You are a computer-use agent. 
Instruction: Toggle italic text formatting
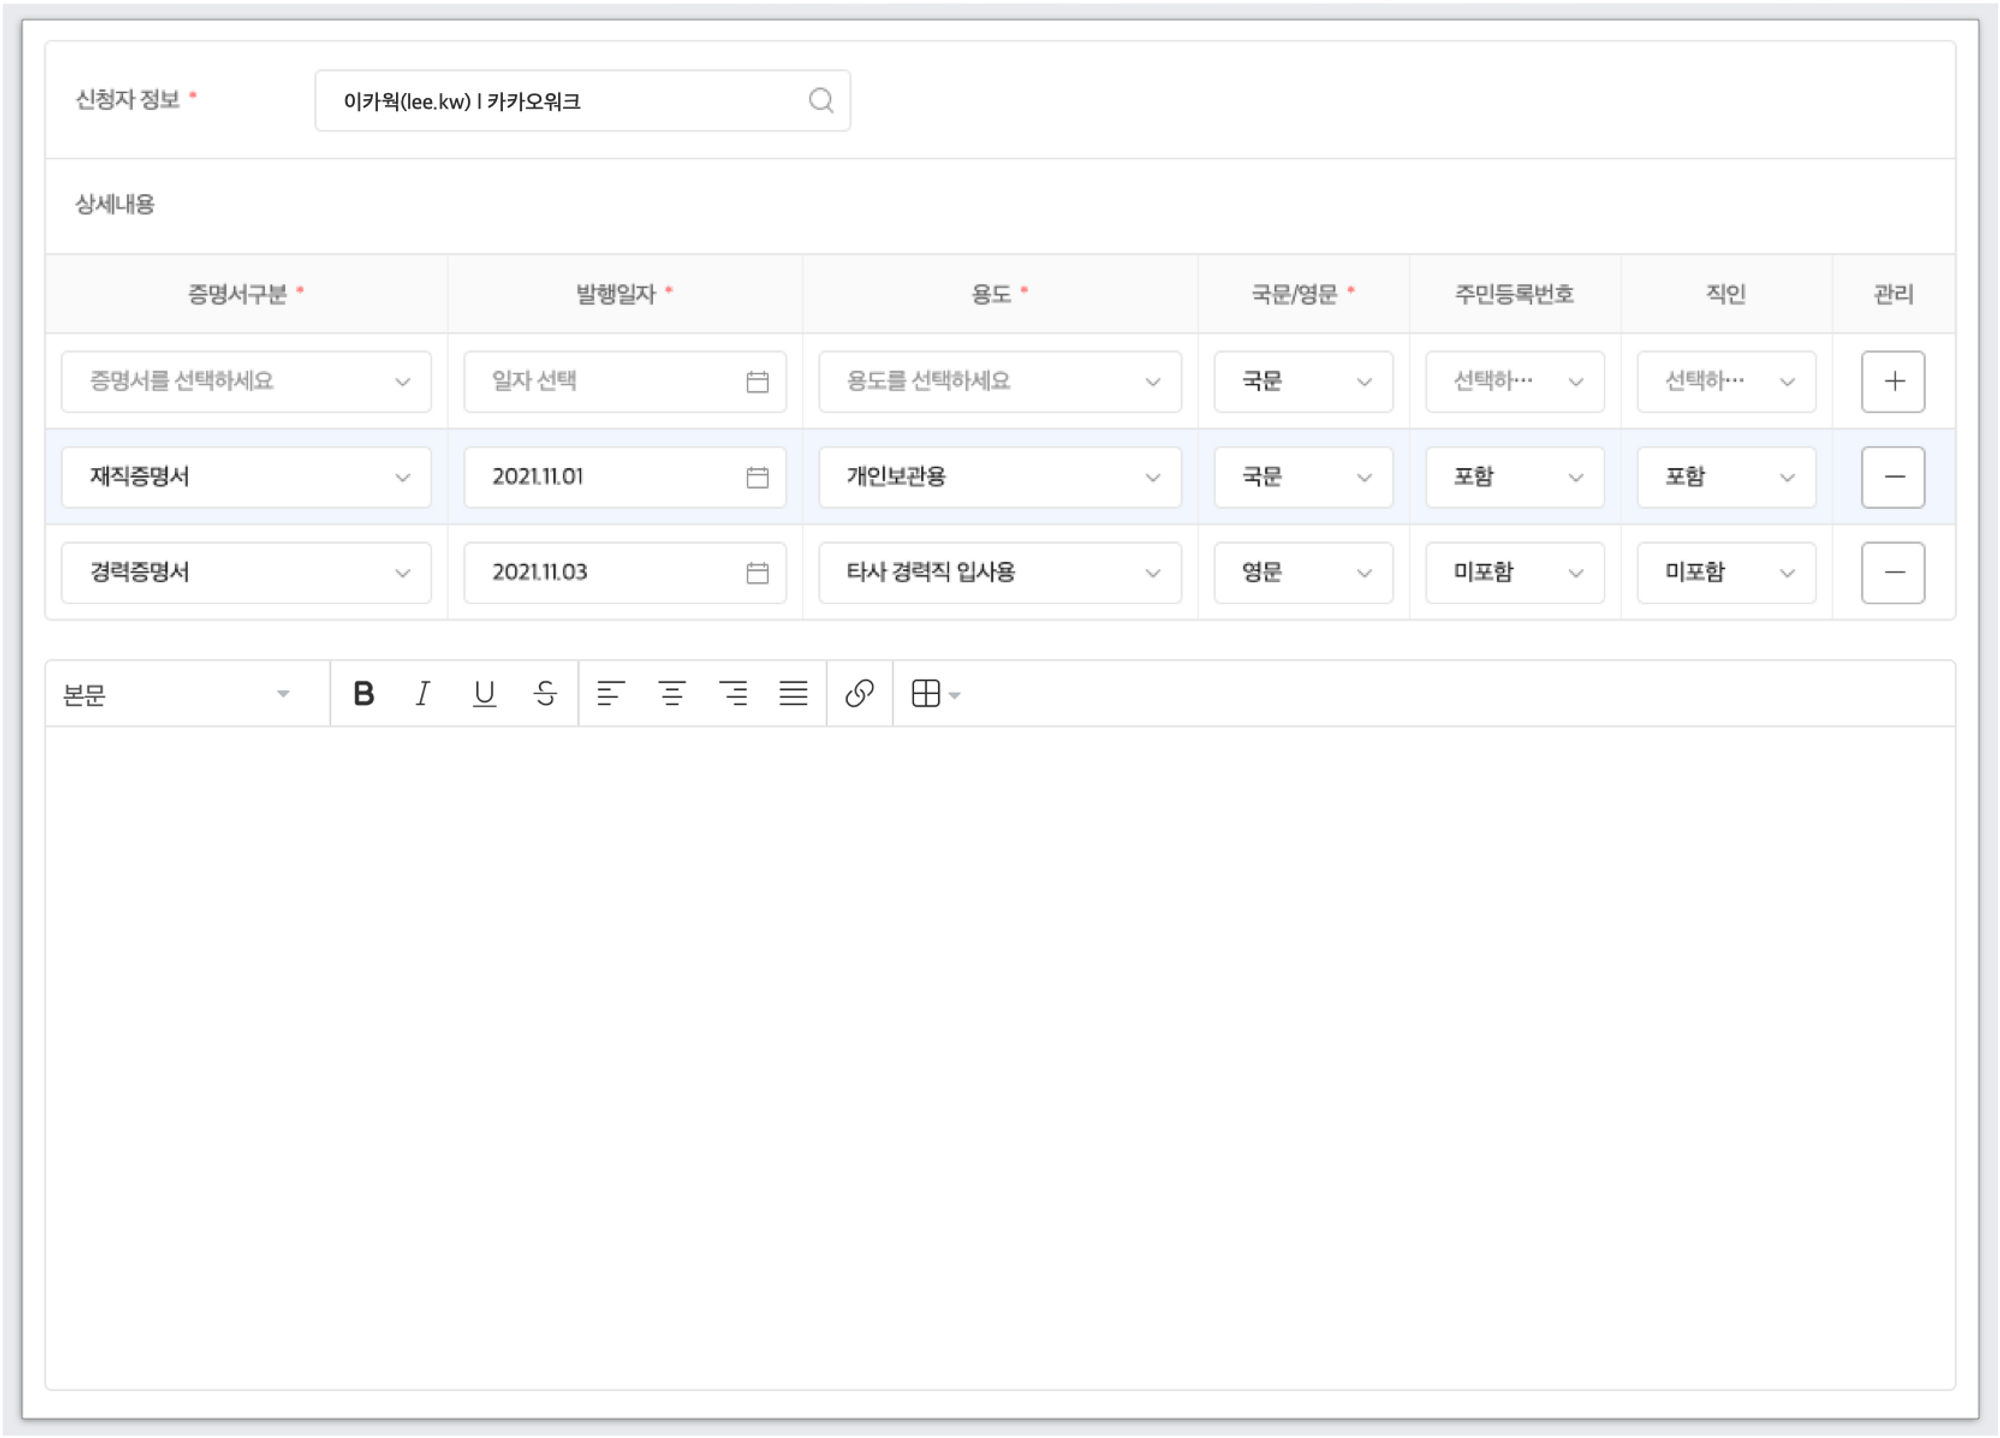423,693
